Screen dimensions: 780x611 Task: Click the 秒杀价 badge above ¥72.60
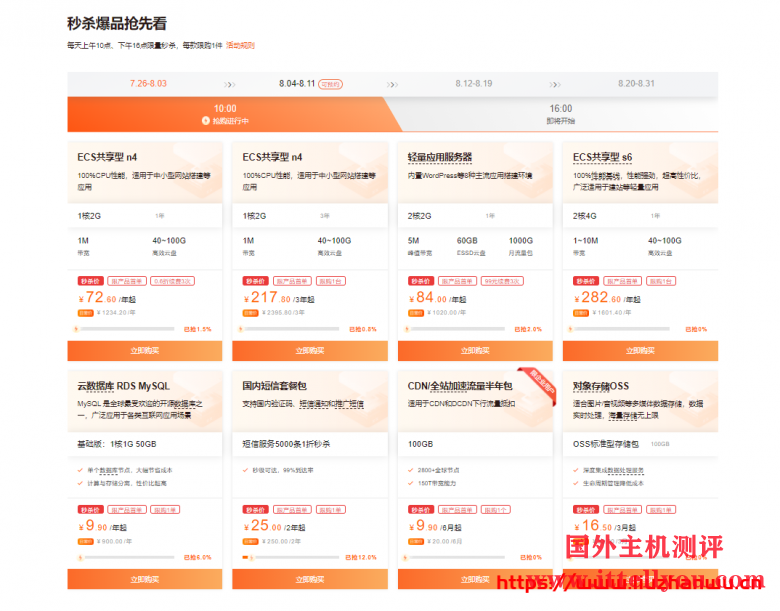[x=91, y=281]
